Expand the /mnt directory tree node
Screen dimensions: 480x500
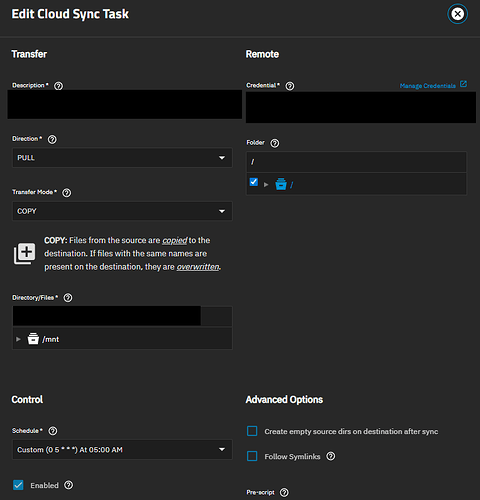18,339
